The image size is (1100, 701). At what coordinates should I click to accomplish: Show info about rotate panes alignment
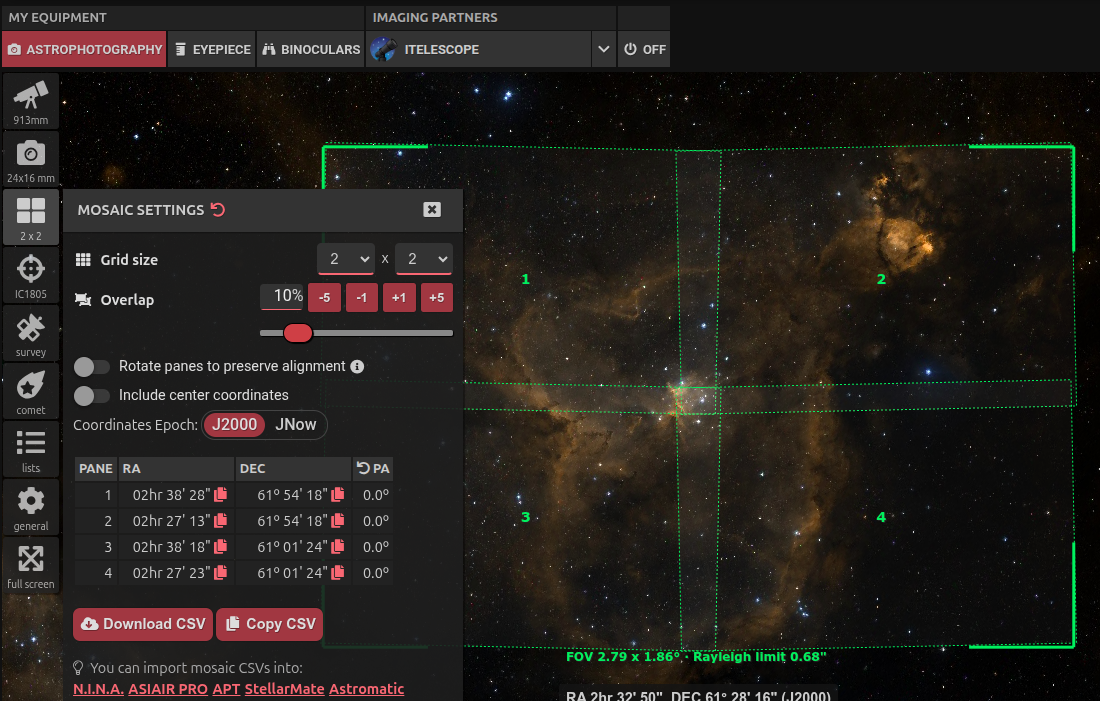(x=357, y=366)
